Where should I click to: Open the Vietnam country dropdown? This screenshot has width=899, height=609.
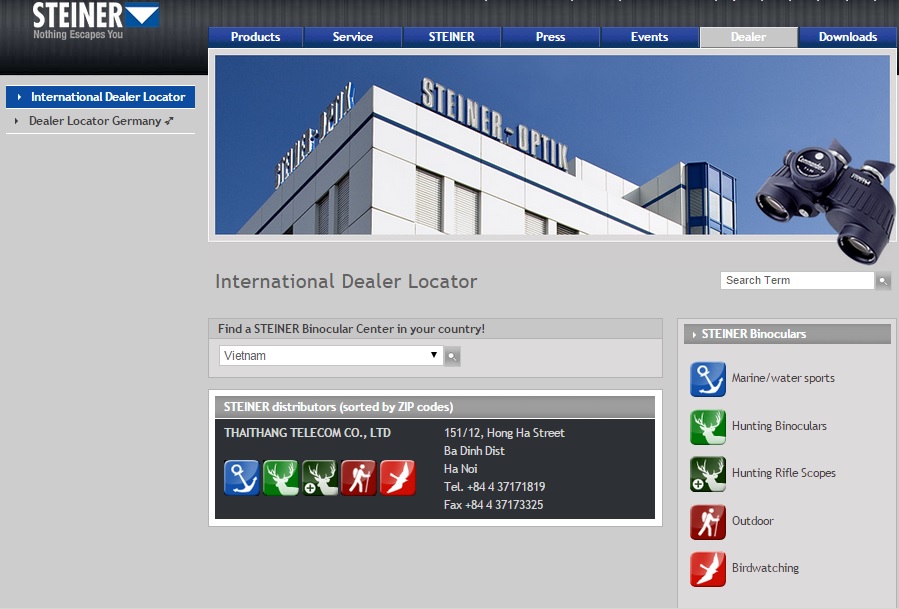coord(331,356)
